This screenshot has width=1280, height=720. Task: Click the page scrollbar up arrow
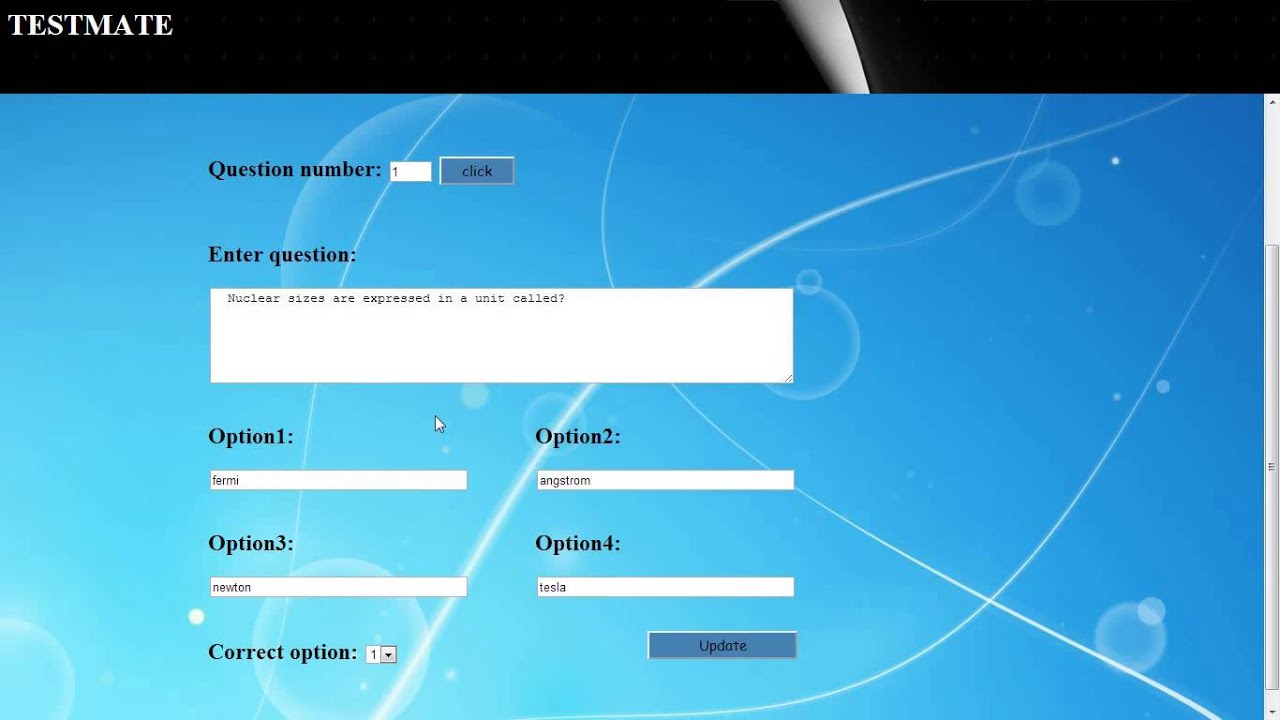click(1272, 101)
